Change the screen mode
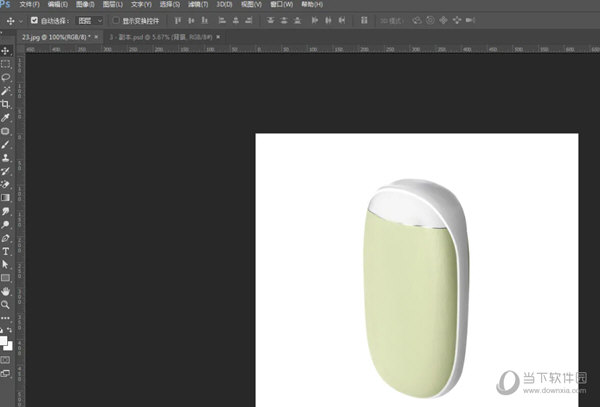 click(x=5, y=373)
